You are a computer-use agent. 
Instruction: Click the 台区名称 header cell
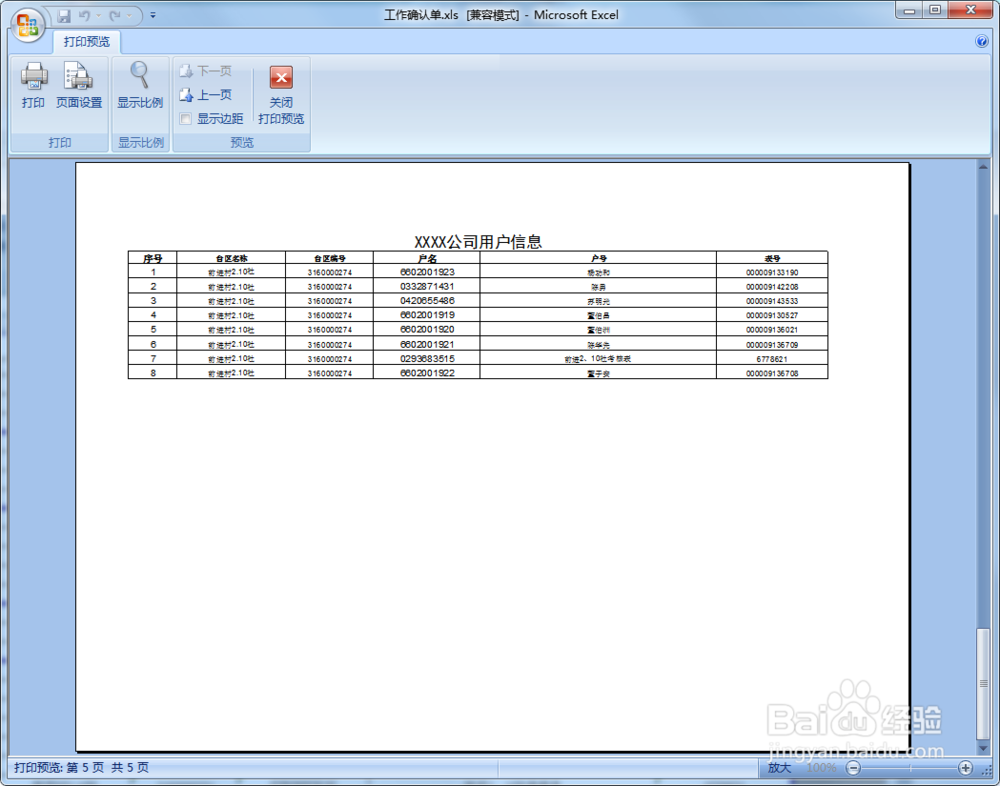231,258
